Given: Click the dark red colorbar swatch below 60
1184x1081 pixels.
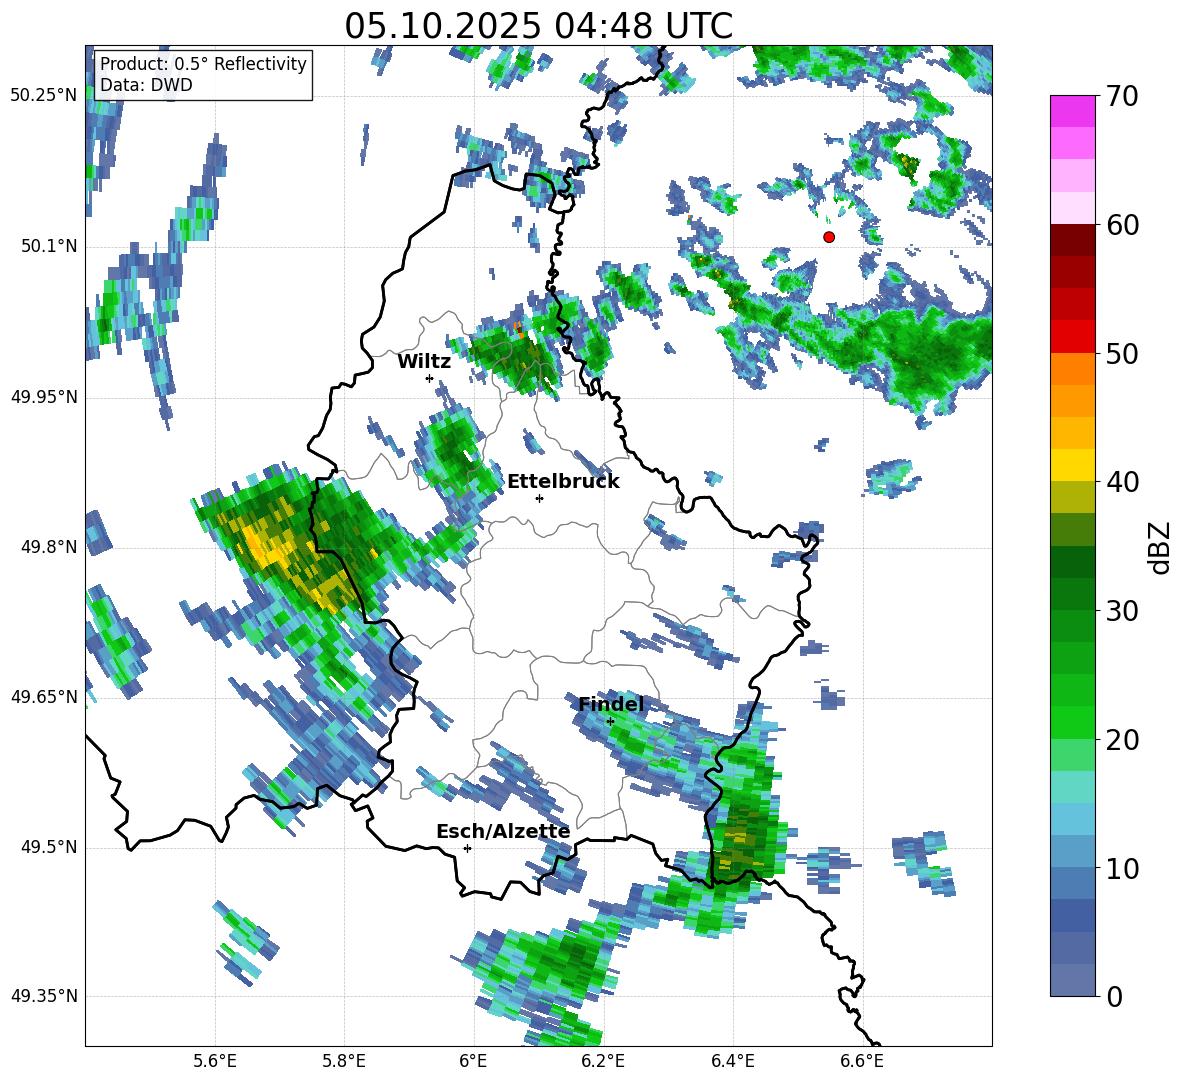Looking at the screenshot, I should (1072, 240).
